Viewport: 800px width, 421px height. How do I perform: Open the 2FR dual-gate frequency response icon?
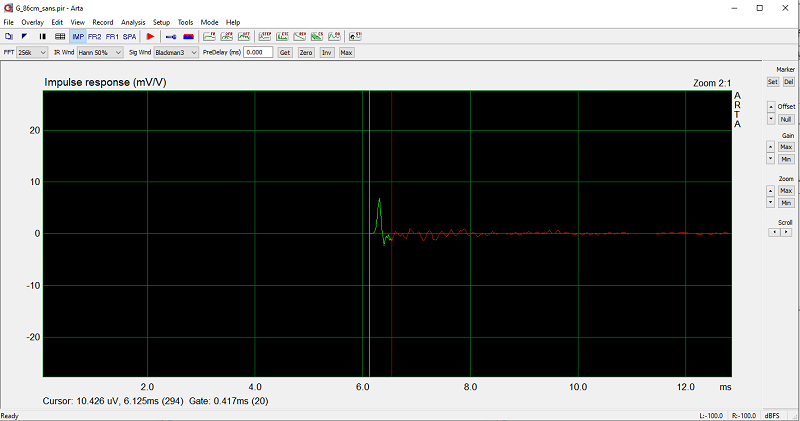click(x=227, y=36)
